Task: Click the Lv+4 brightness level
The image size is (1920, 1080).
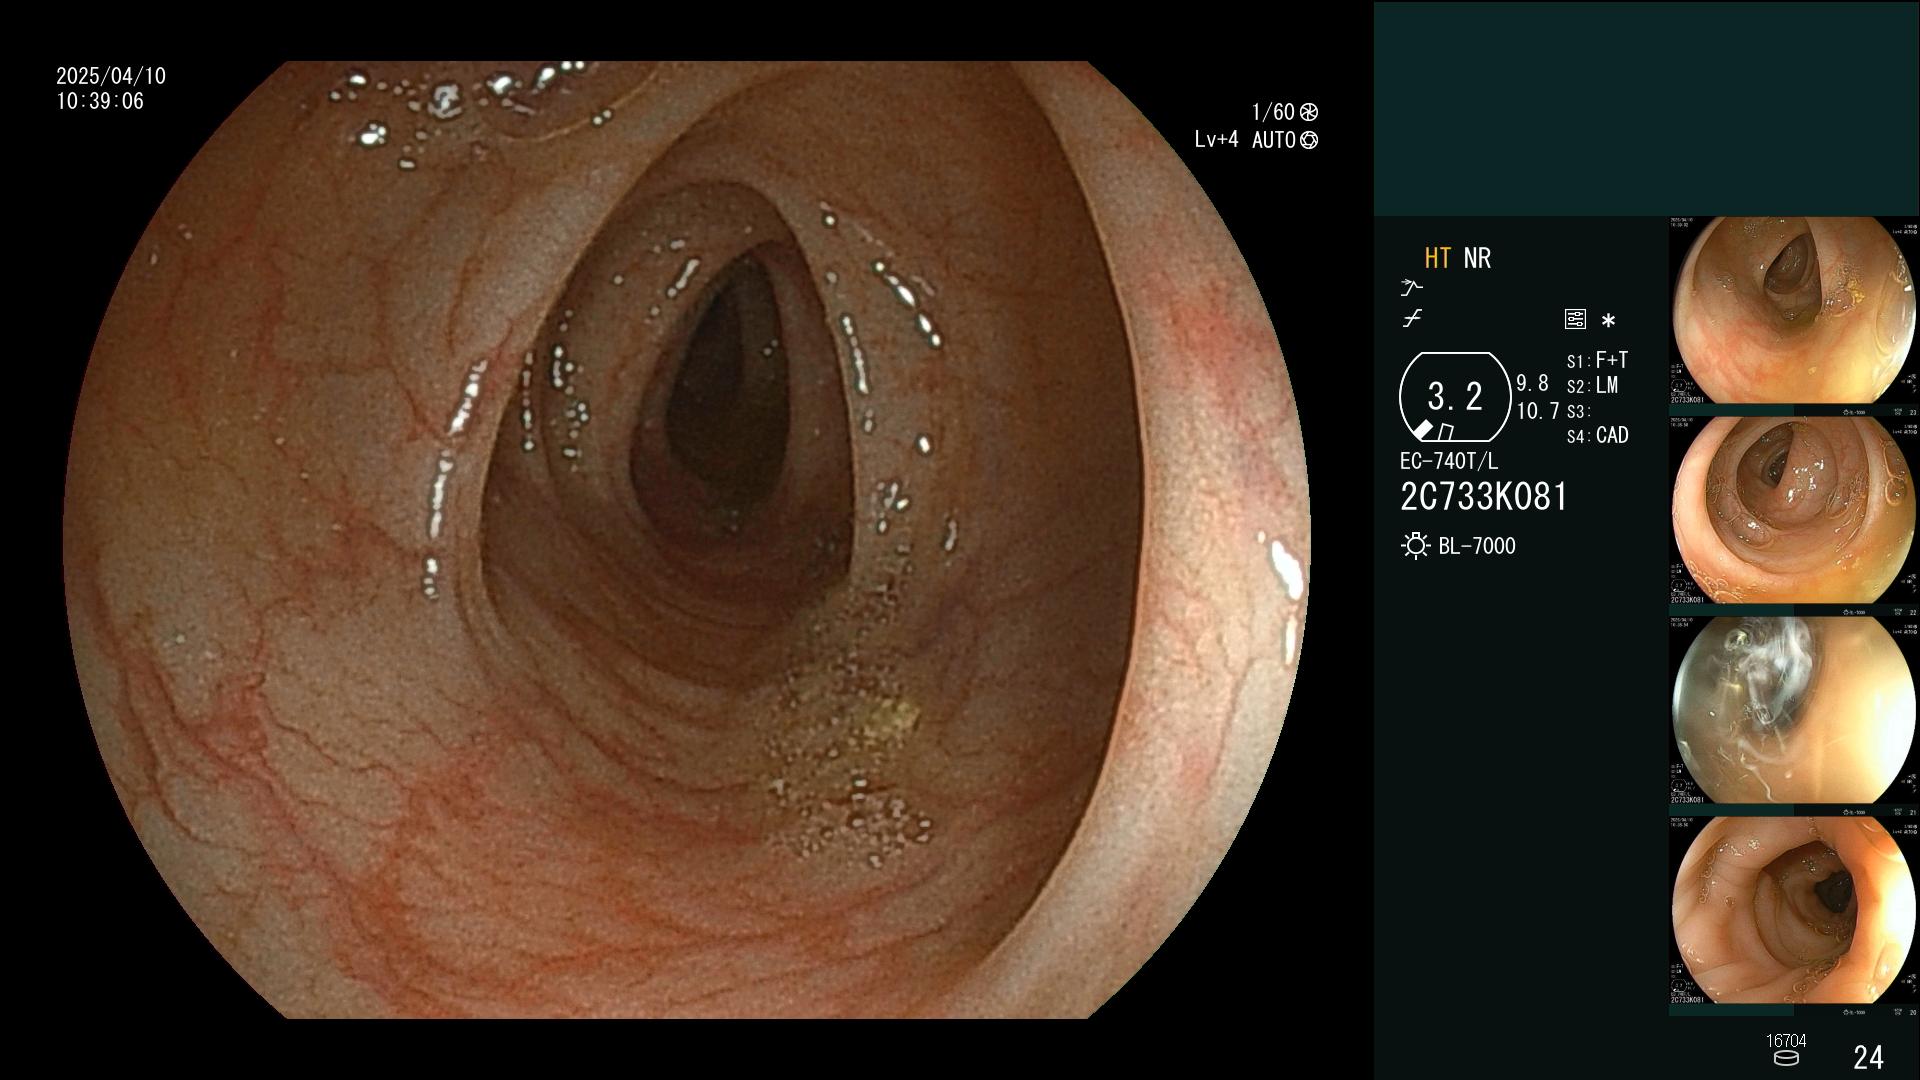Action: click(1216, 140)
